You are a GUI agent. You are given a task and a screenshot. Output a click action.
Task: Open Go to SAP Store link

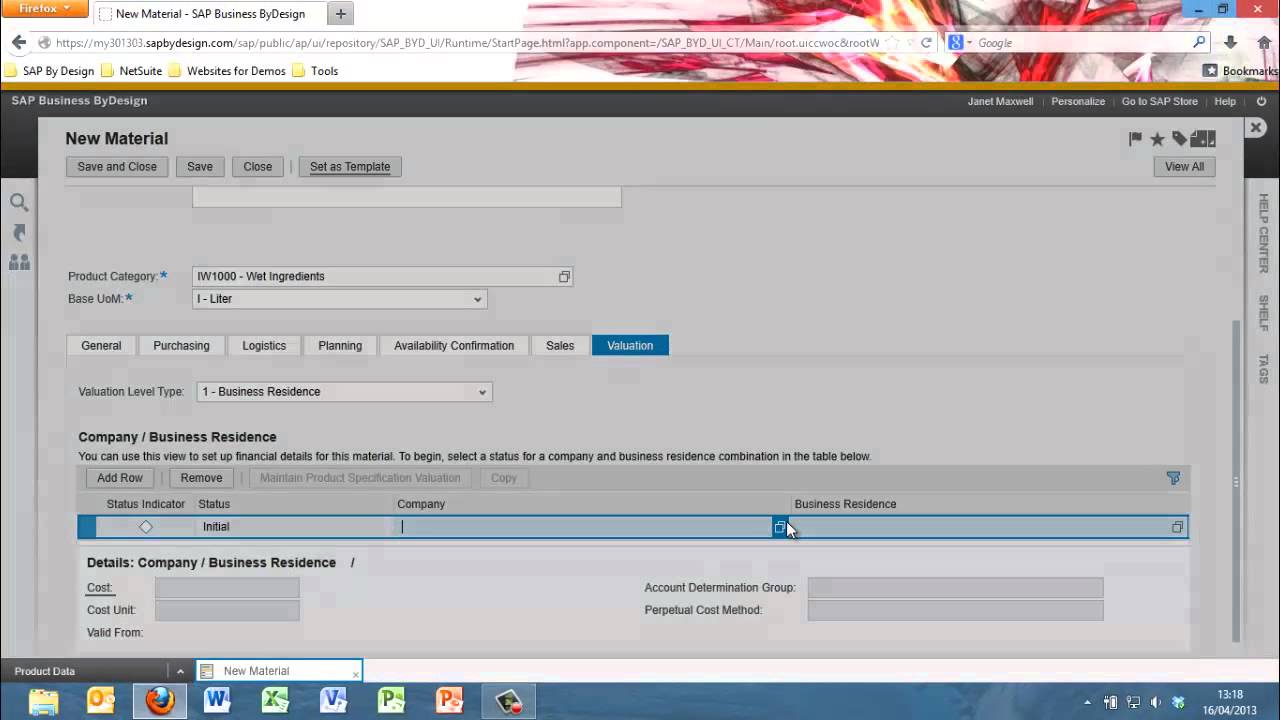pos(1159,101)
